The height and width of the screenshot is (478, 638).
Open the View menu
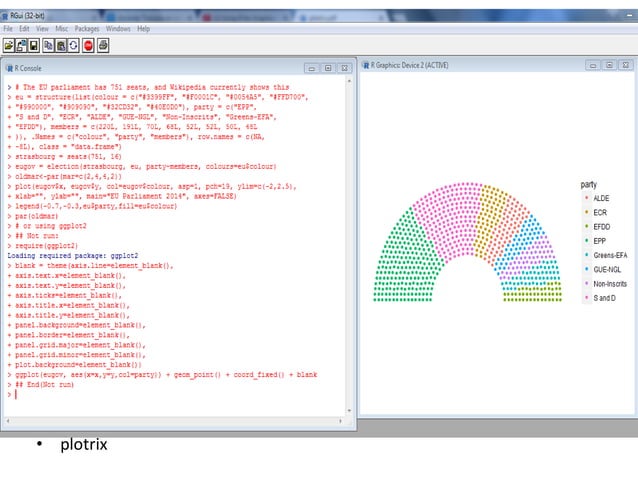pos(42,29)
